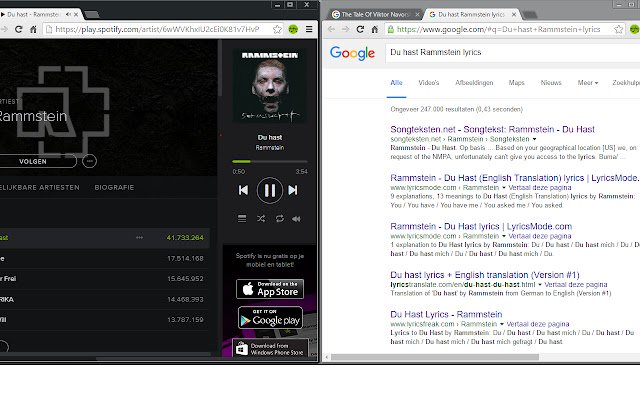Close the Du hast Rammstein lyrics tab
The height and width of the screenshot is (400, 640).
(x=514, y=14)
